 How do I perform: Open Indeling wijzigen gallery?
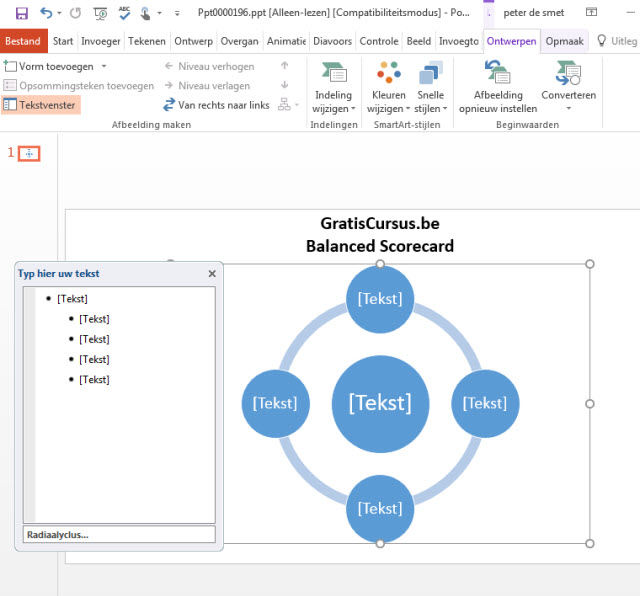point(333,88)
